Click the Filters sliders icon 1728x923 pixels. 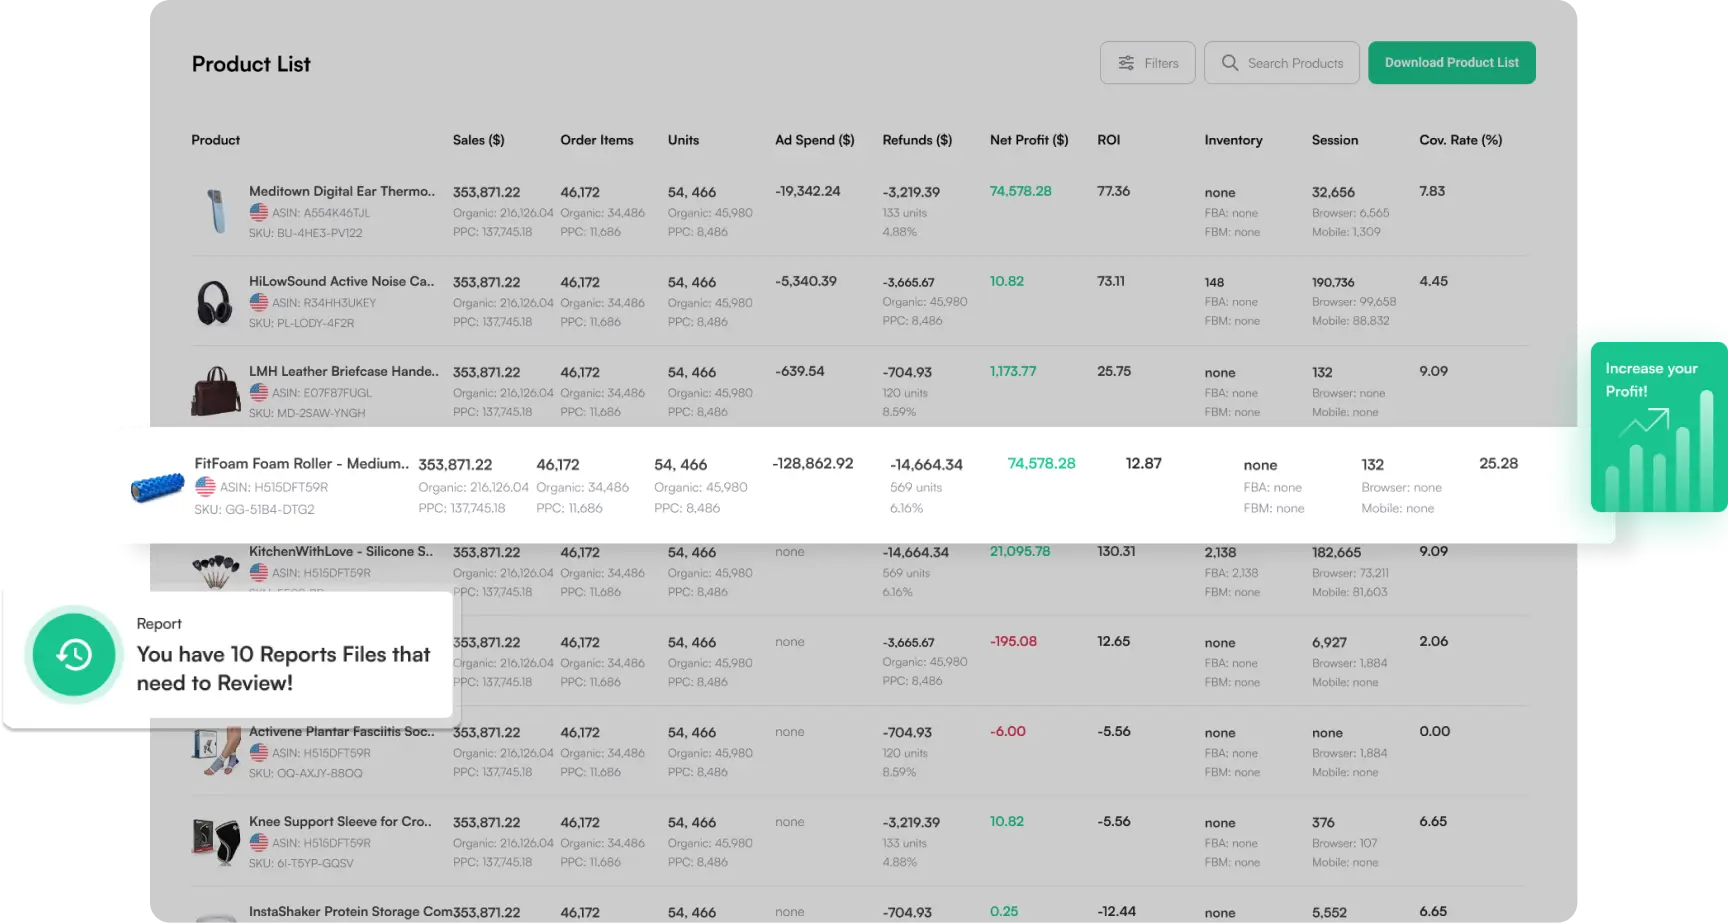point(1126,63)
